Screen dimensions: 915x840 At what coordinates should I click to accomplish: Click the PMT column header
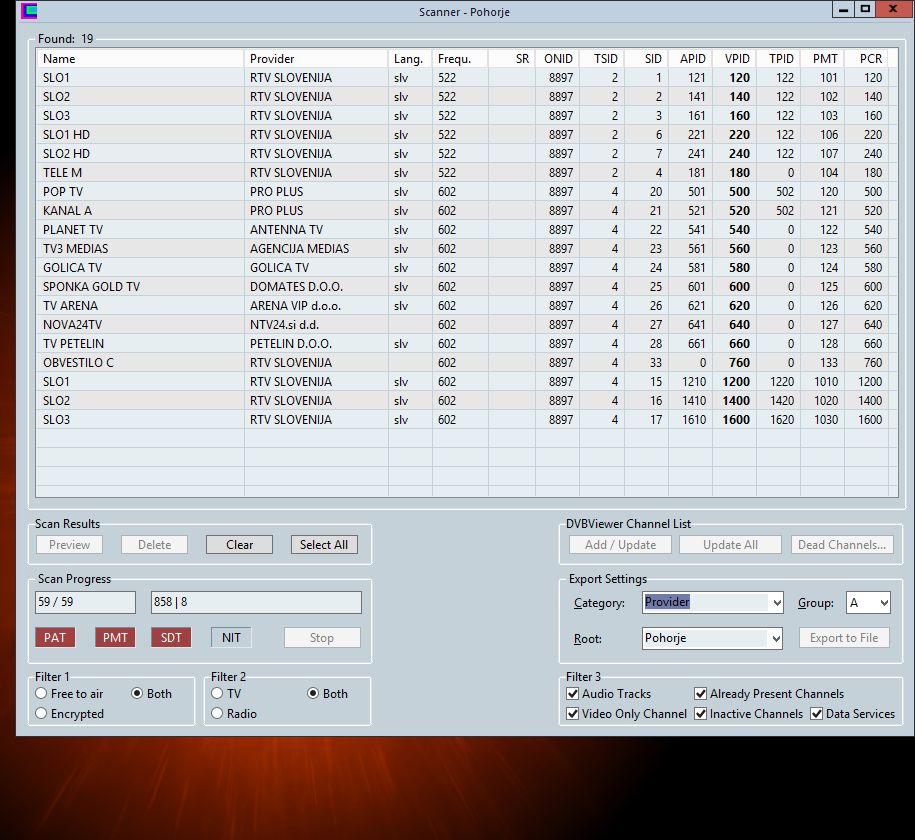point(822,59)
